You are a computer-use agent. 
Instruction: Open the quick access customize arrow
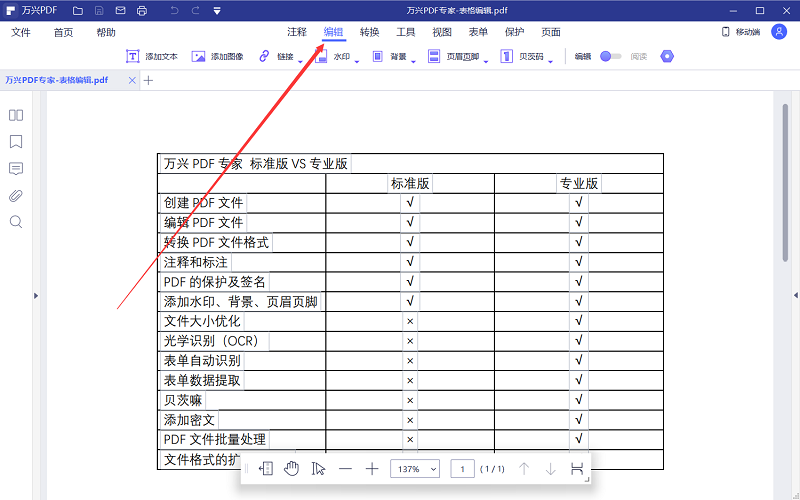(x=217, y=11)
